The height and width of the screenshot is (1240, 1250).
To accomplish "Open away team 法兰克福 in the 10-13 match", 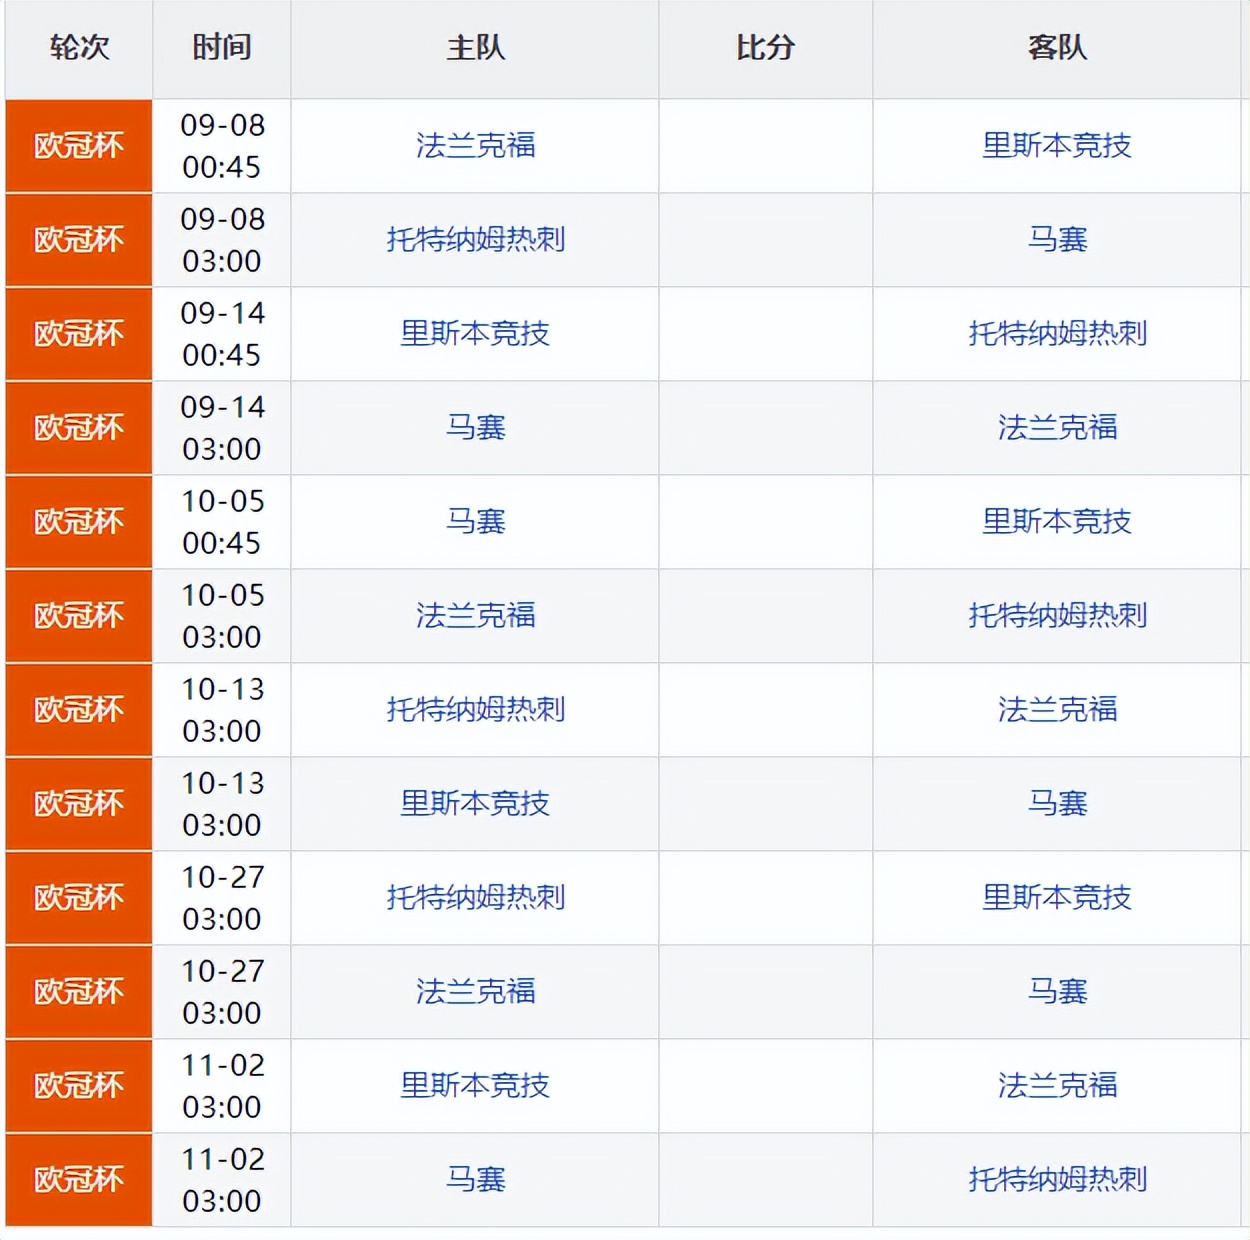I will (x=1057, y=710).
